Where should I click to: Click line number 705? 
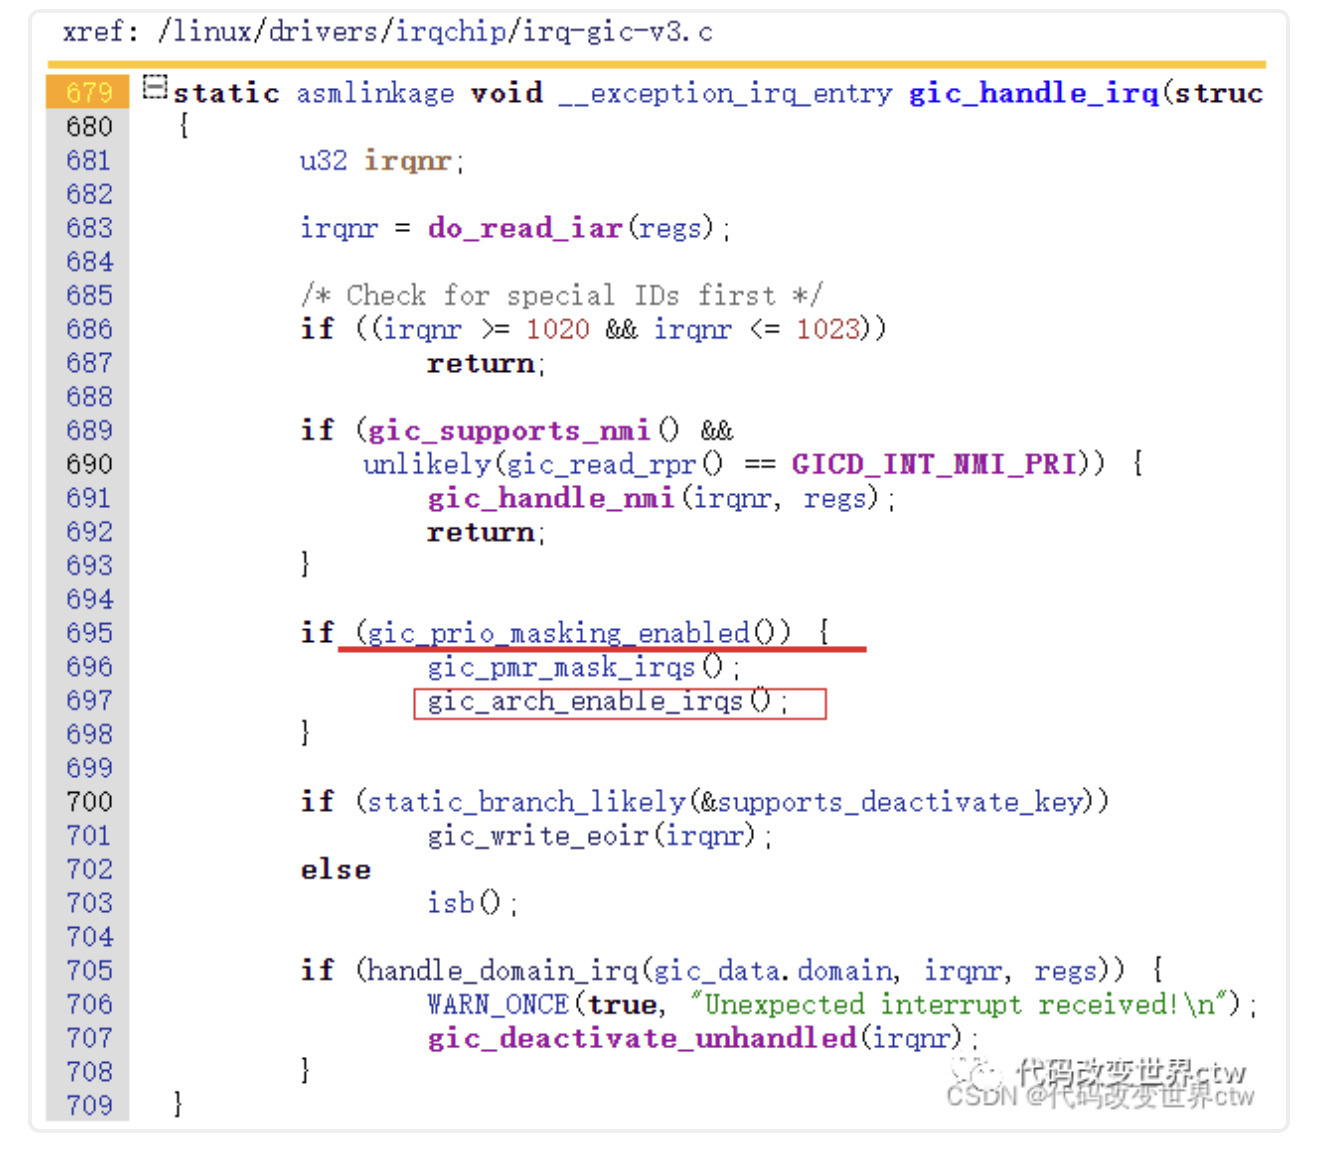(x=89, y=970)
